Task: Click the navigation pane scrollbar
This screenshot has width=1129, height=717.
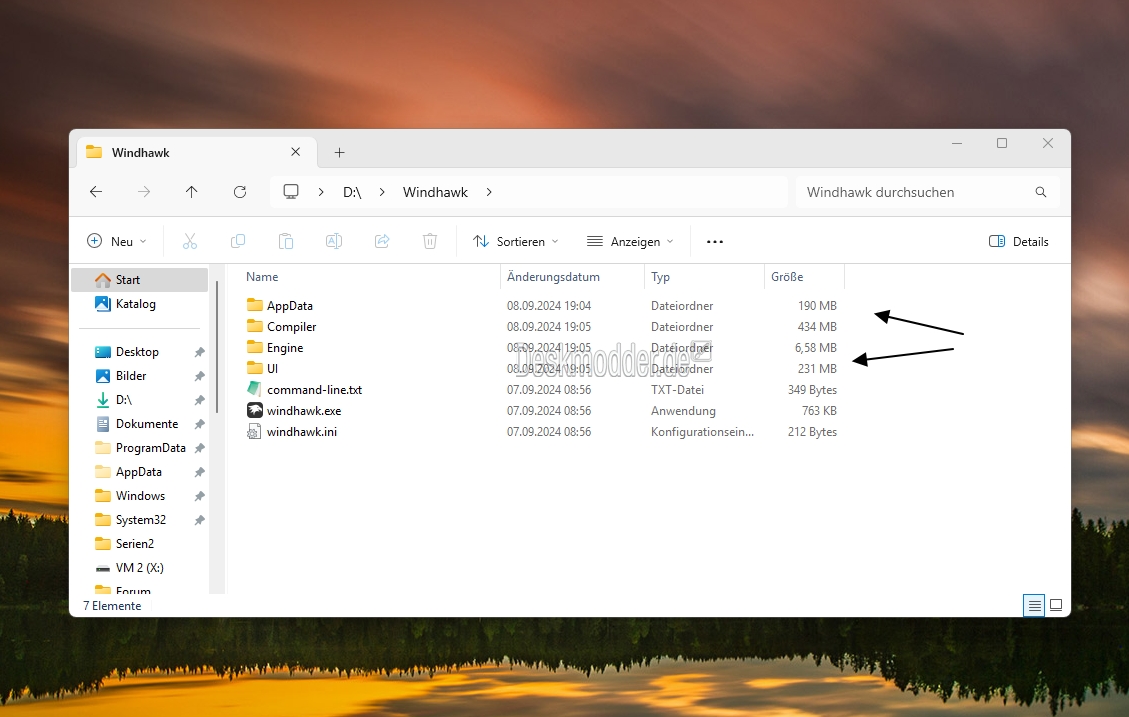Action: (x=217, y=348)
